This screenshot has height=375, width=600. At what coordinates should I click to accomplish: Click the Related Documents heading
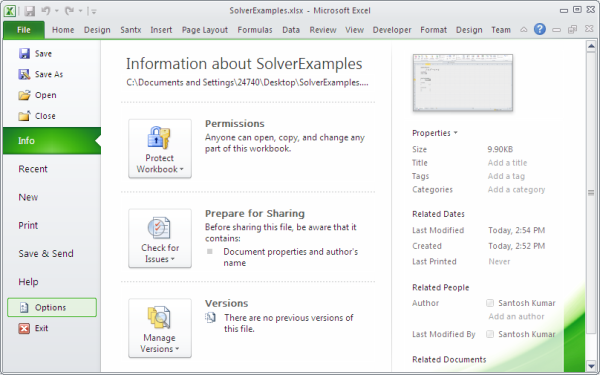coord(449,360)
